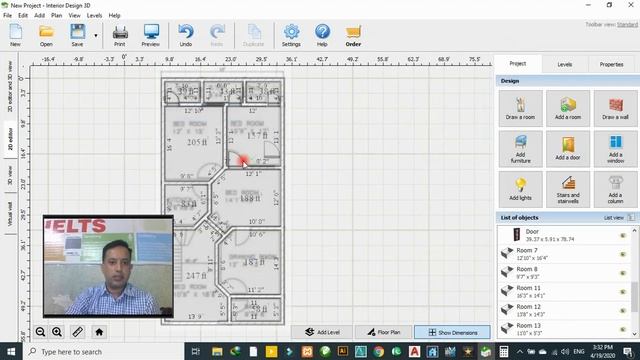Click the taskbar search box
The image size is (640, 360).
[x=104, y=351]
